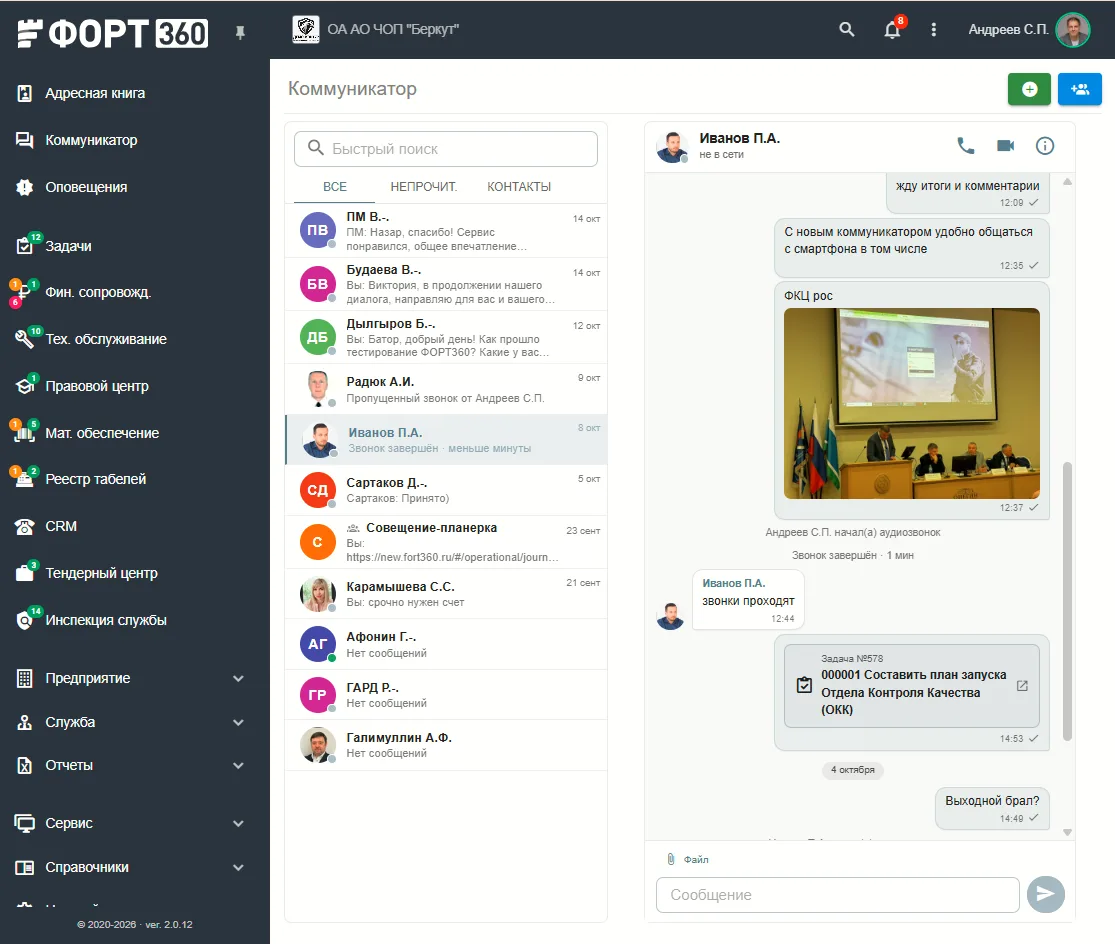
Task: Click the chat vertical scrollbar thumb
Action: [1067, 601]
